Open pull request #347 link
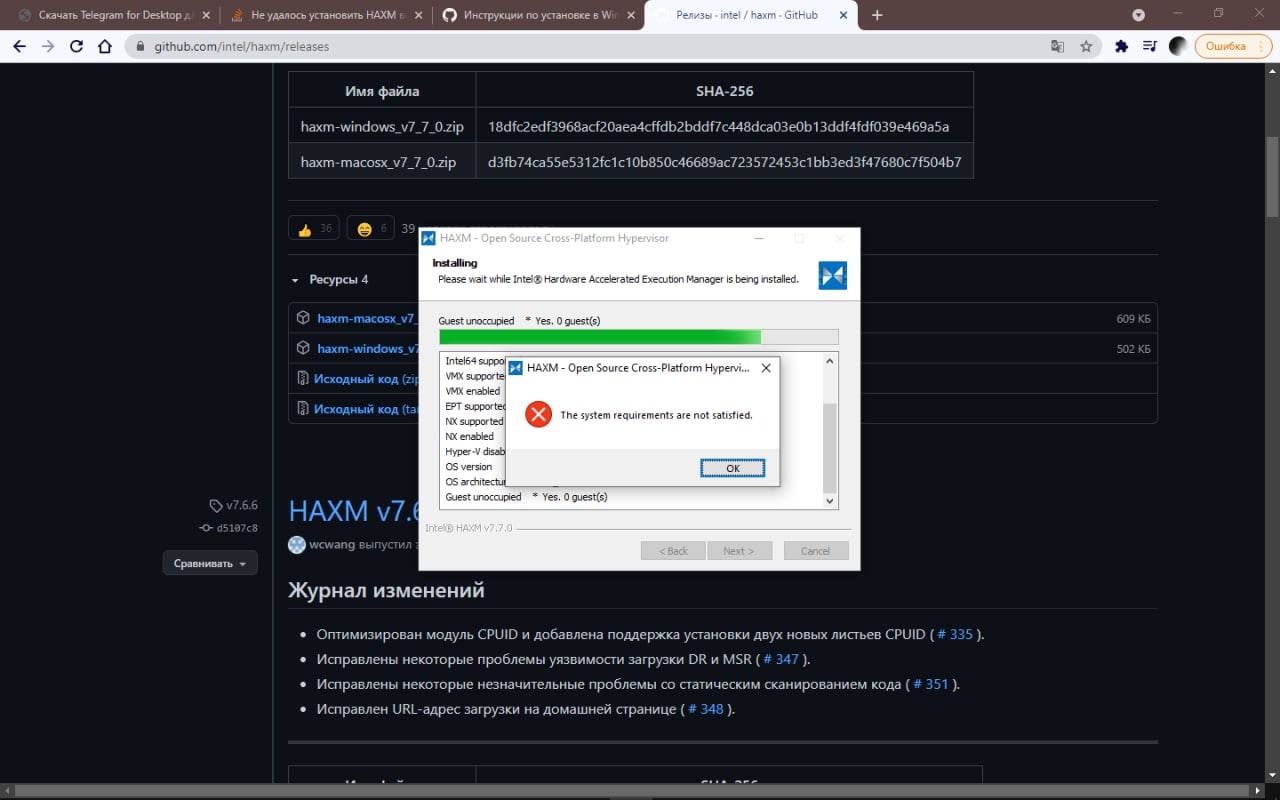This screenshot has height=800, width=1280. (x=781, y=659)
